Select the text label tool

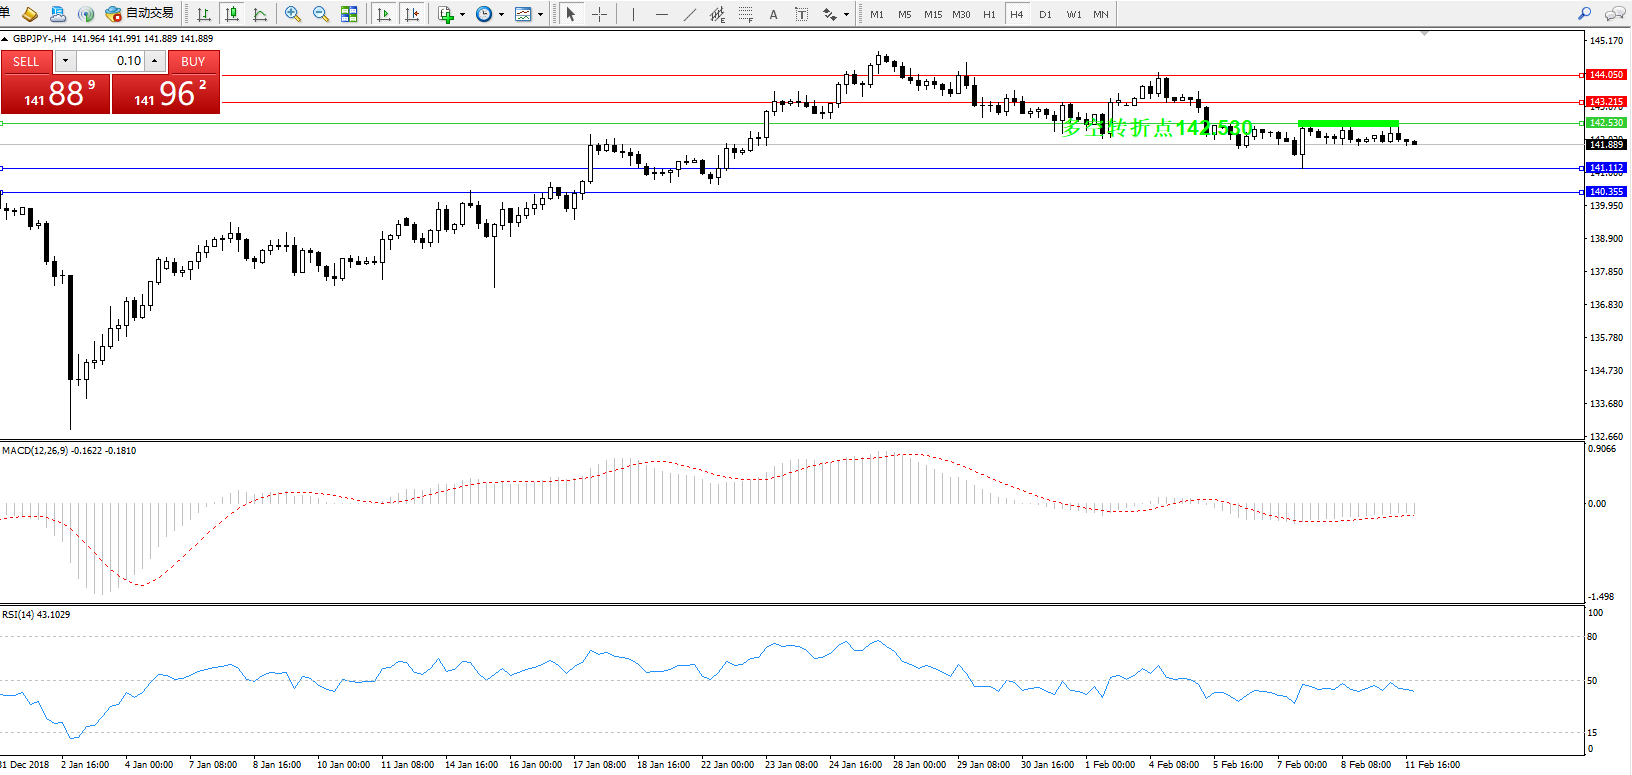[x=773, y=14]
